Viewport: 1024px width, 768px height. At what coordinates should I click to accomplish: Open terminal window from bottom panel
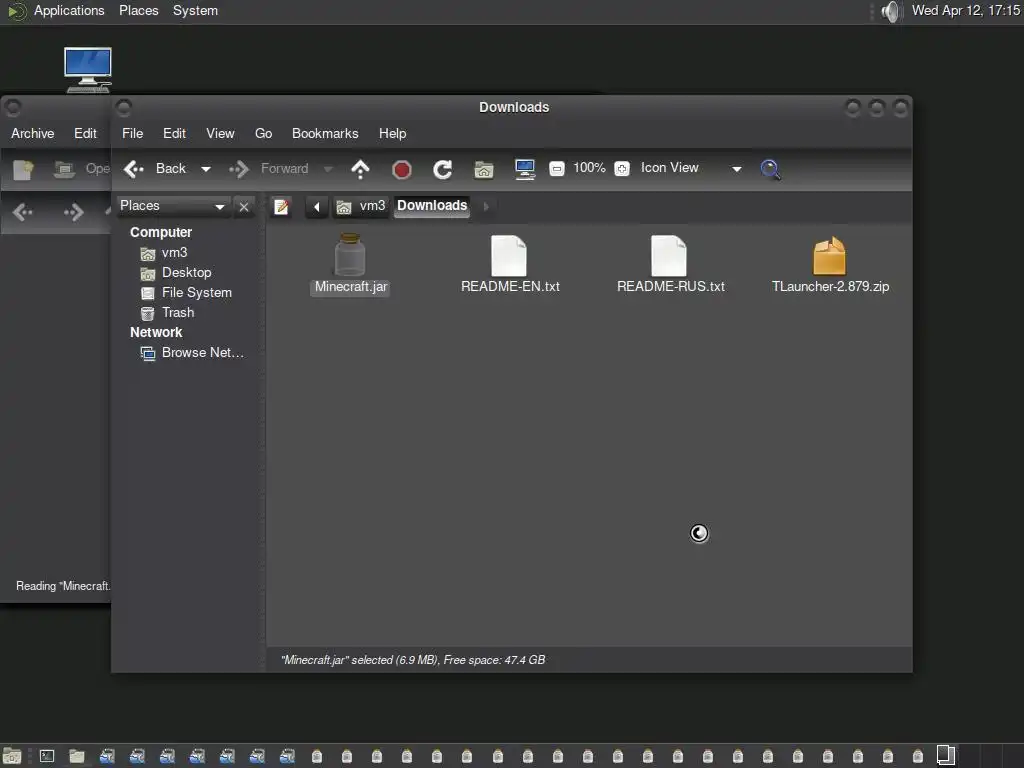[x=47, y=756]
